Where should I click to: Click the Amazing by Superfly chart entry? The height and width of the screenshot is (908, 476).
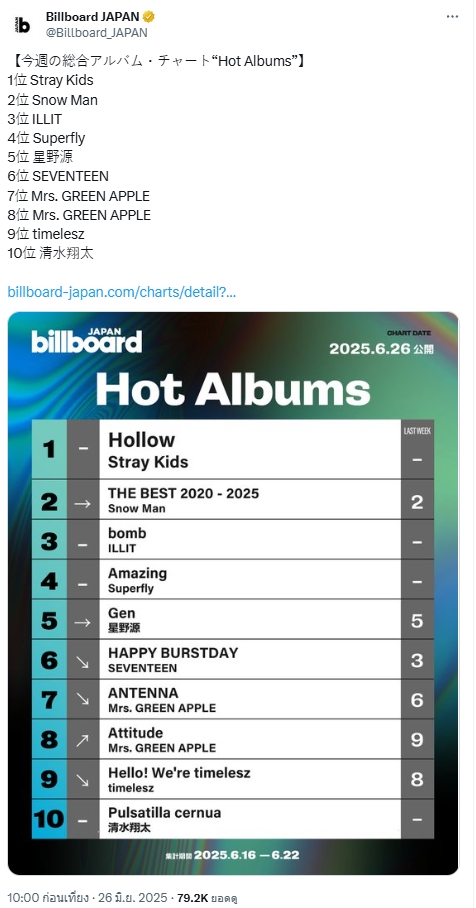pyautogui.click(x=250, y=580)
